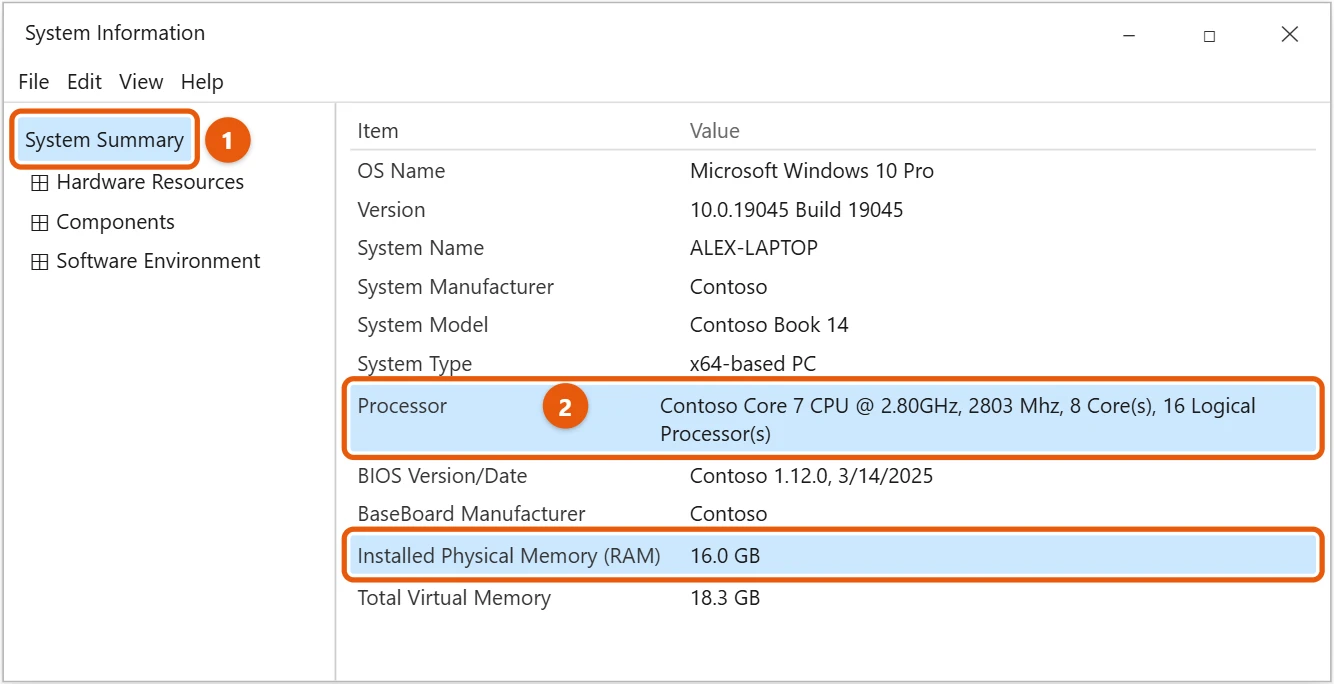Click the Microsoft Windows 10 Pro value
The image size is (1334, 684).
tap(812, 171)
